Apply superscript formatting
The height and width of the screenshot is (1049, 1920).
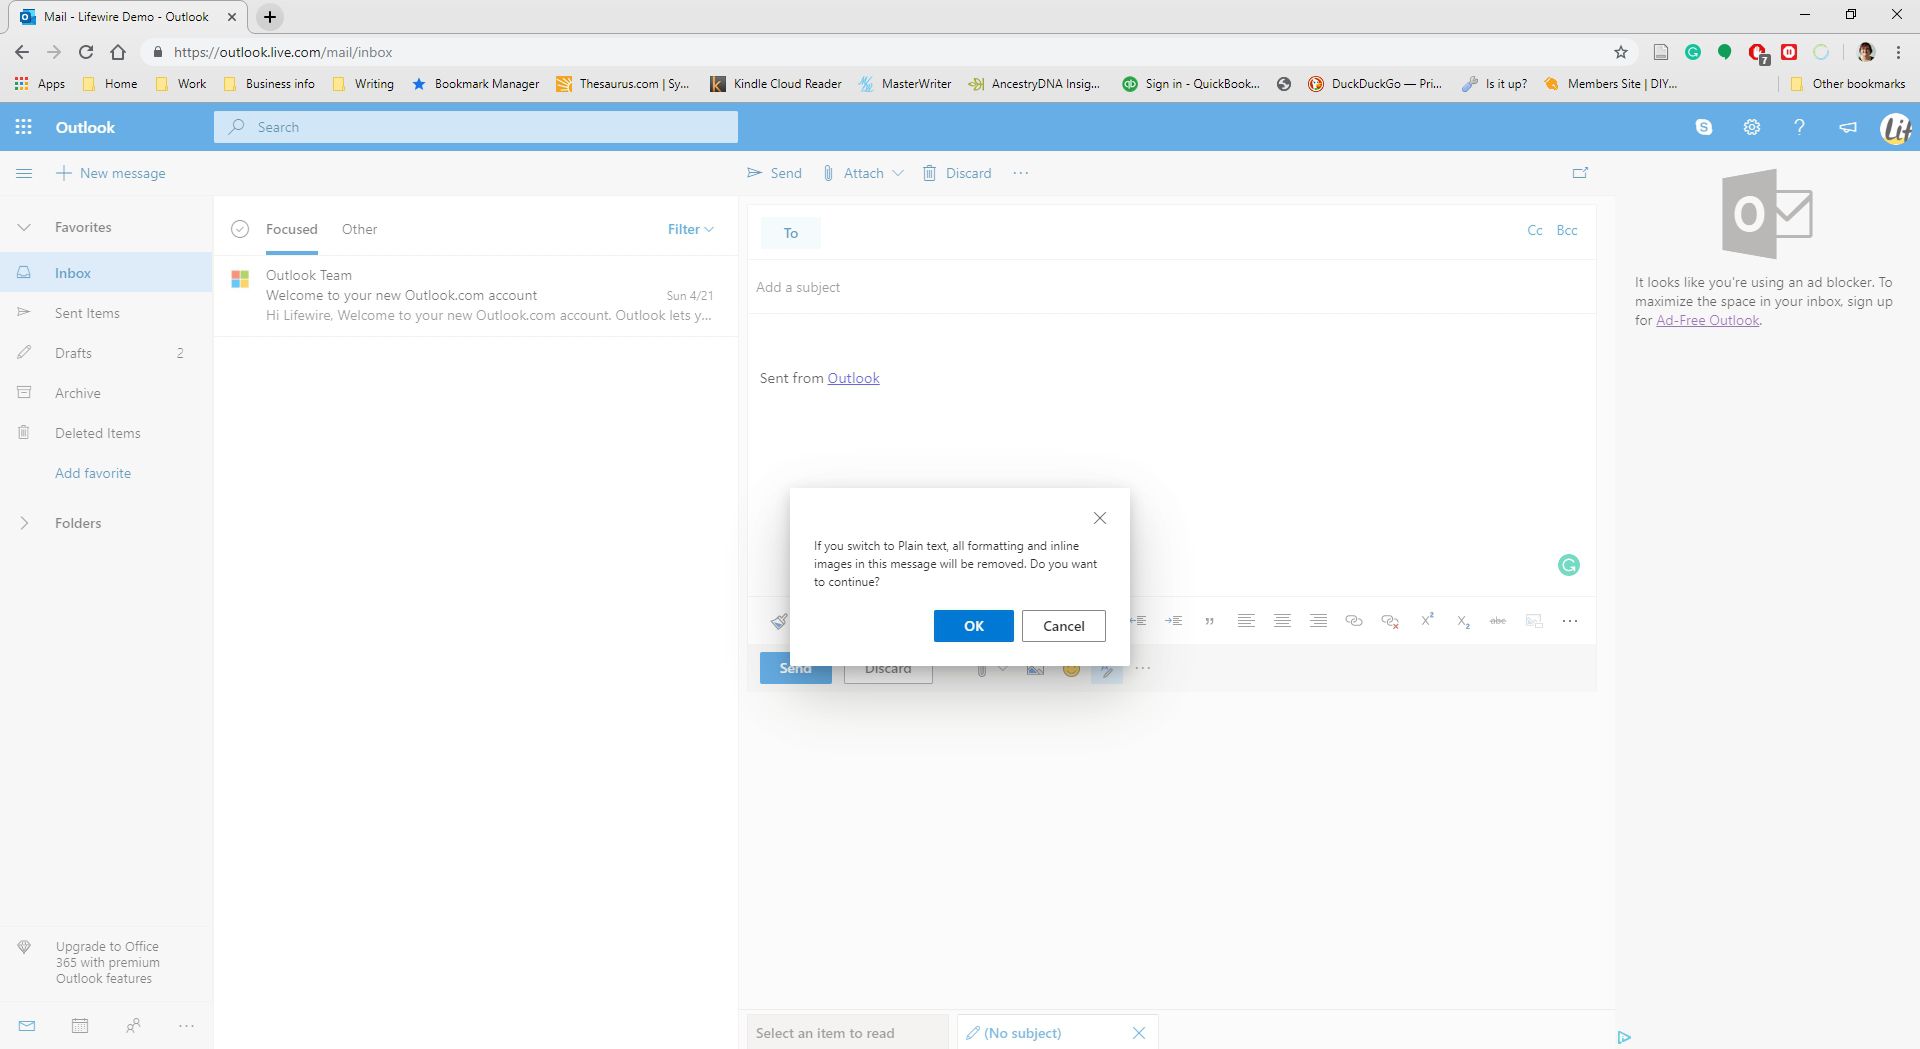pyautogui.click(x=1427, y=620)
